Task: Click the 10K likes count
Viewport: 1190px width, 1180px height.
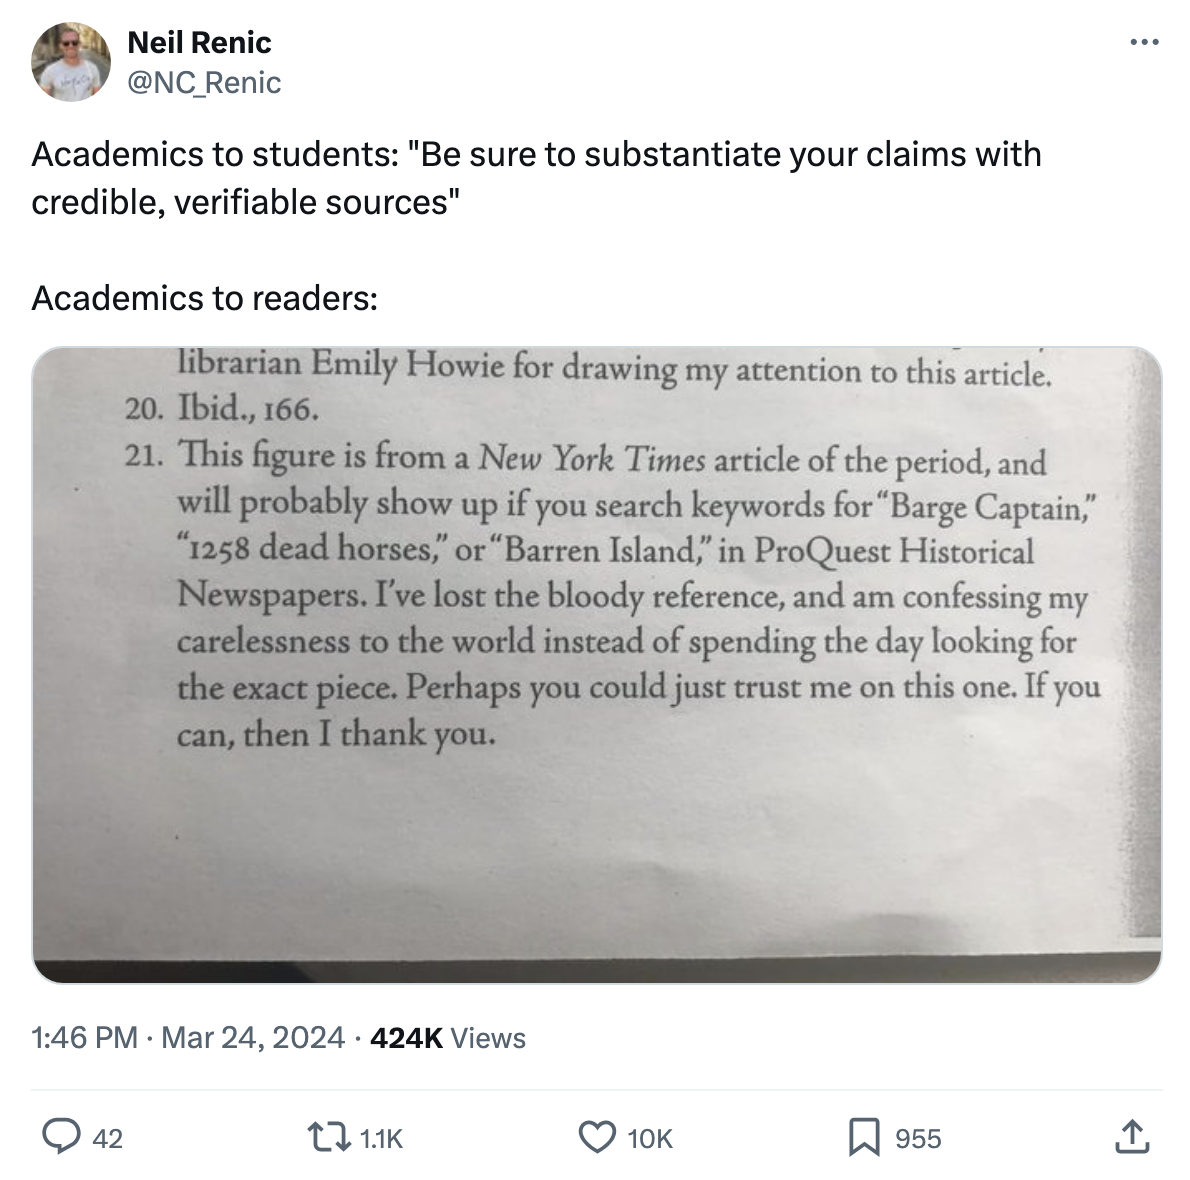Action: click(650, 1138)
